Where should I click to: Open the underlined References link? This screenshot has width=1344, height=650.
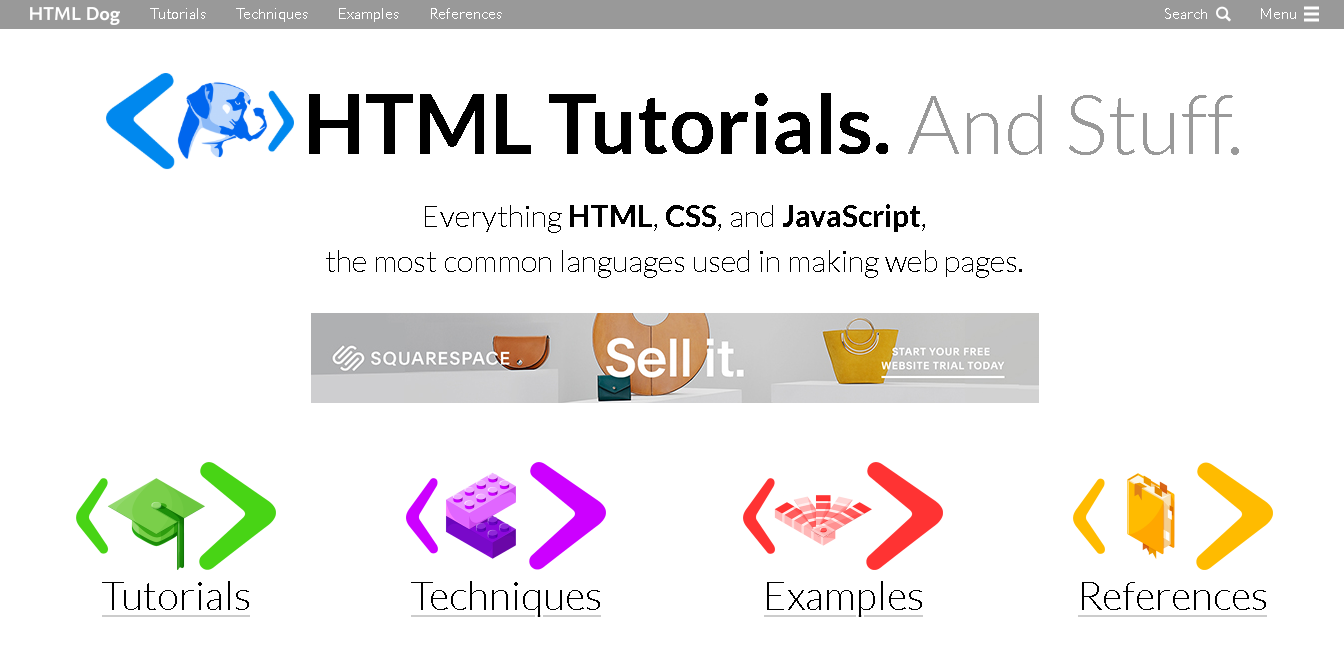coord(1172,597)
